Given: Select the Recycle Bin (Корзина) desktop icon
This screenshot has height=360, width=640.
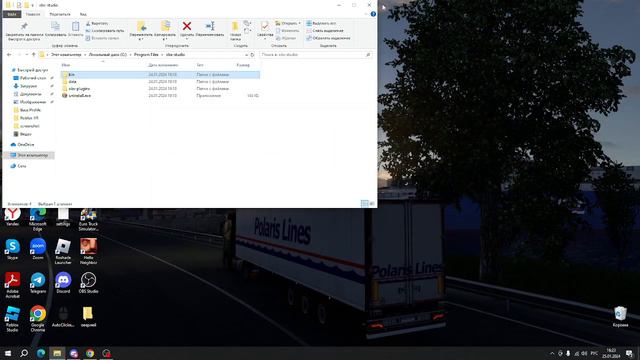Looking at the screenshot, I should [x=620, y=317].
